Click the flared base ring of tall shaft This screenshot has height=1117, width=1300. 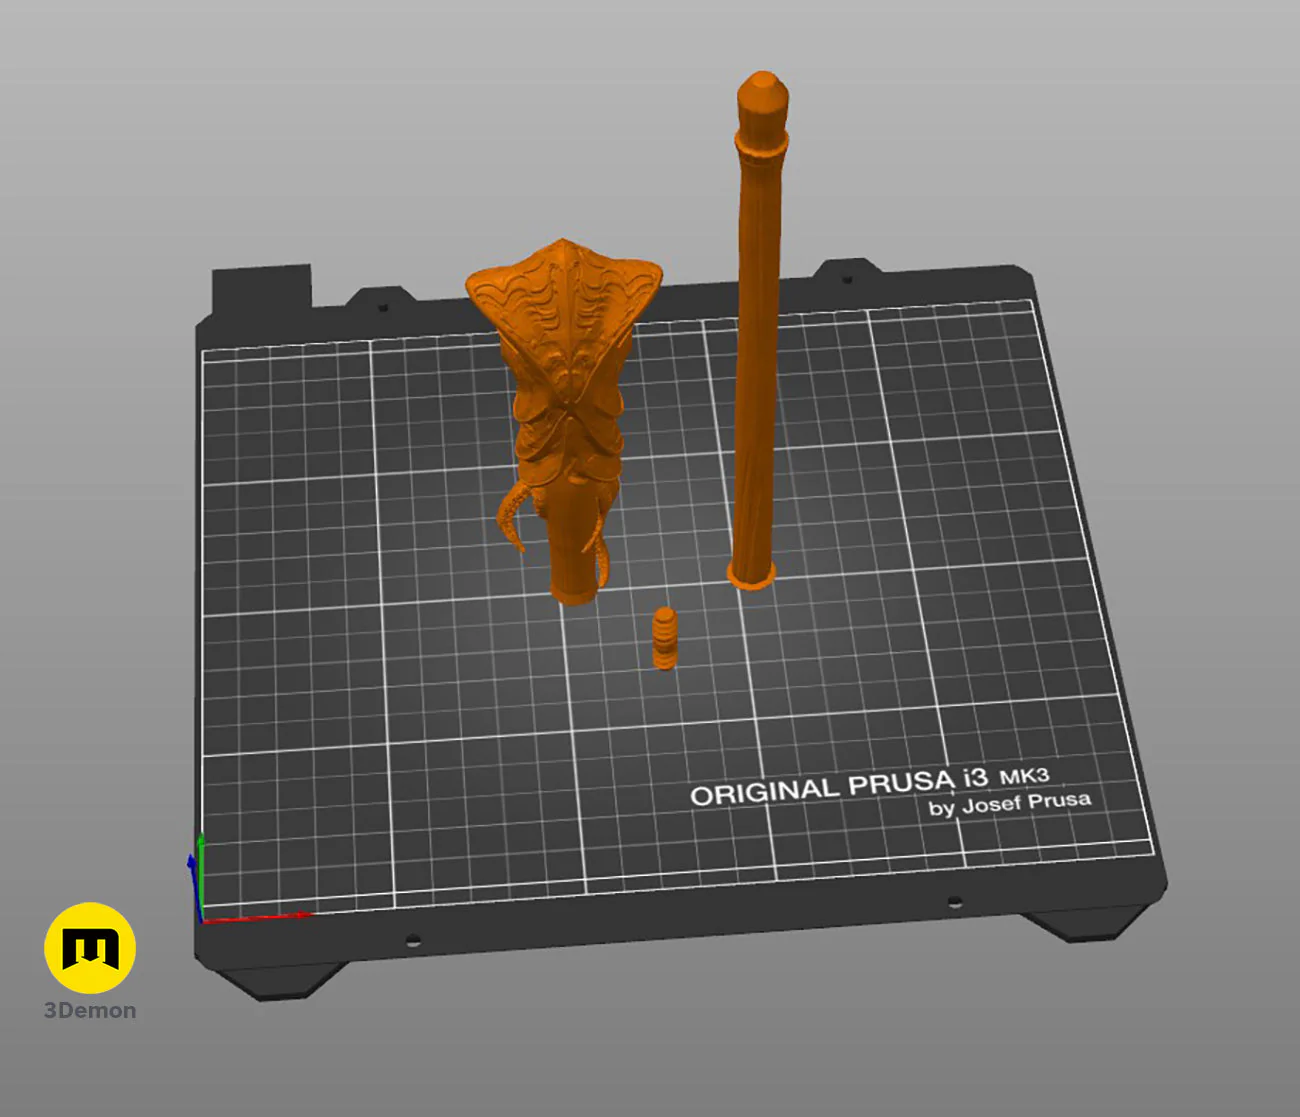(751, 575)
